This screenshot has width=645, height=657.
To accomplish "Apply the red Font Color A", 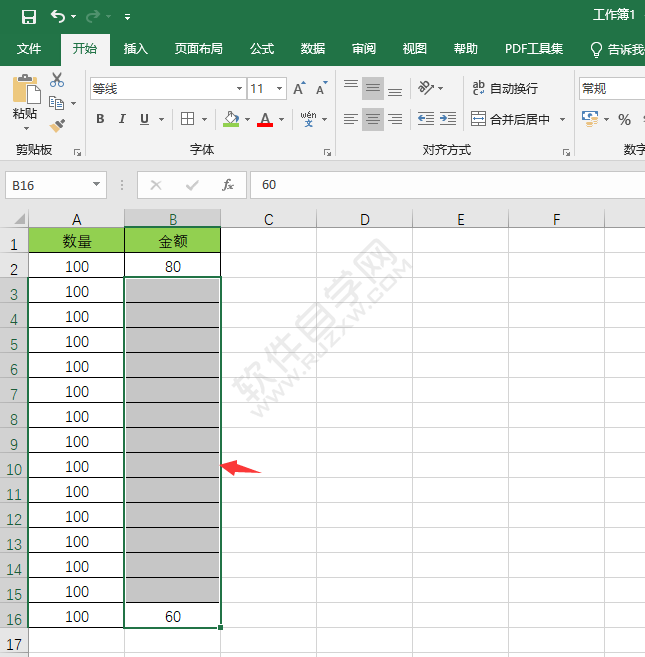I will [x=265, y=119].
